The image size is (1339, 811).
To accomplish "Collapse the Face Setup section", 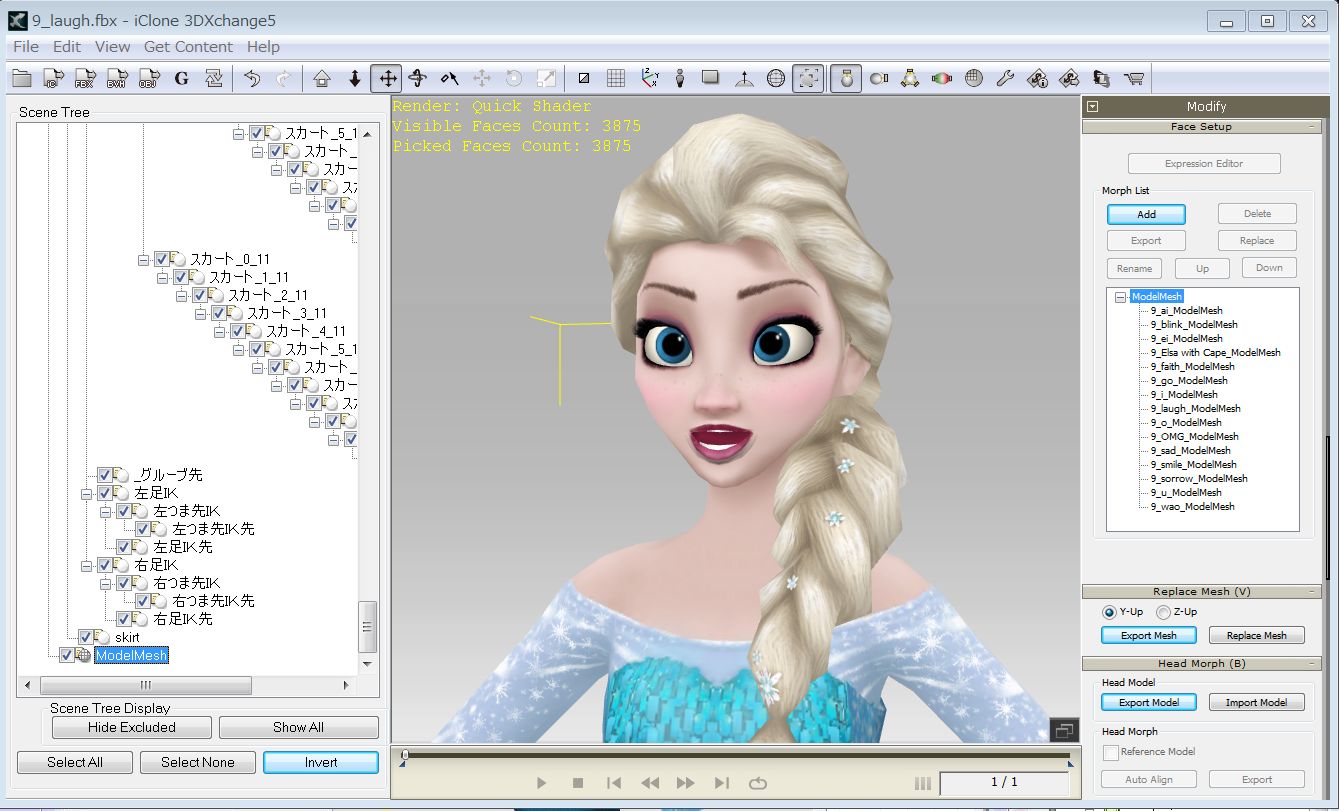I will click(1313, 127).
